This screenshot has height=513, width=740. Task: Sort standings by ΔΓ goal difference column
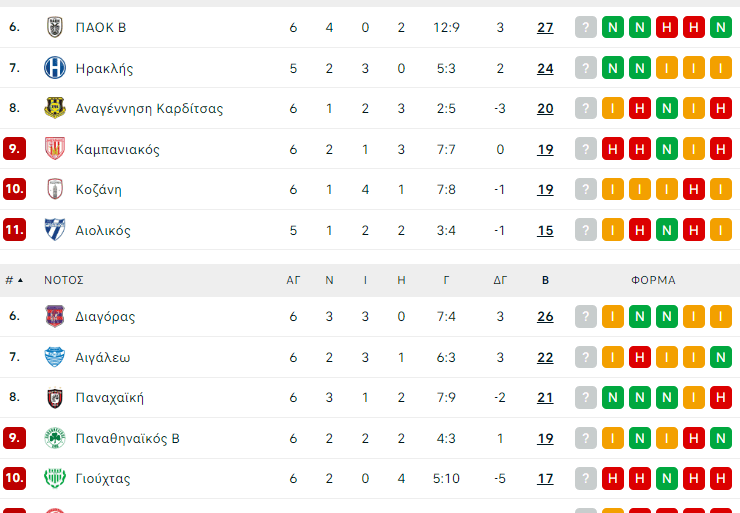[500, 280]
